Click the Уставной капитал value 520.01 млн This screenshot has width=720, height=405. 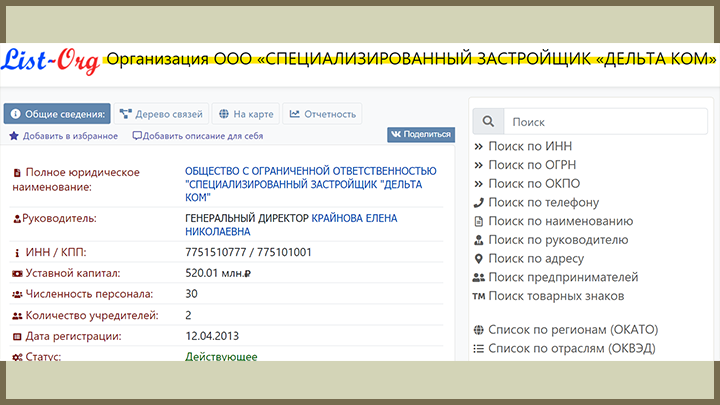pyautogui.click(x=218, y=273)
